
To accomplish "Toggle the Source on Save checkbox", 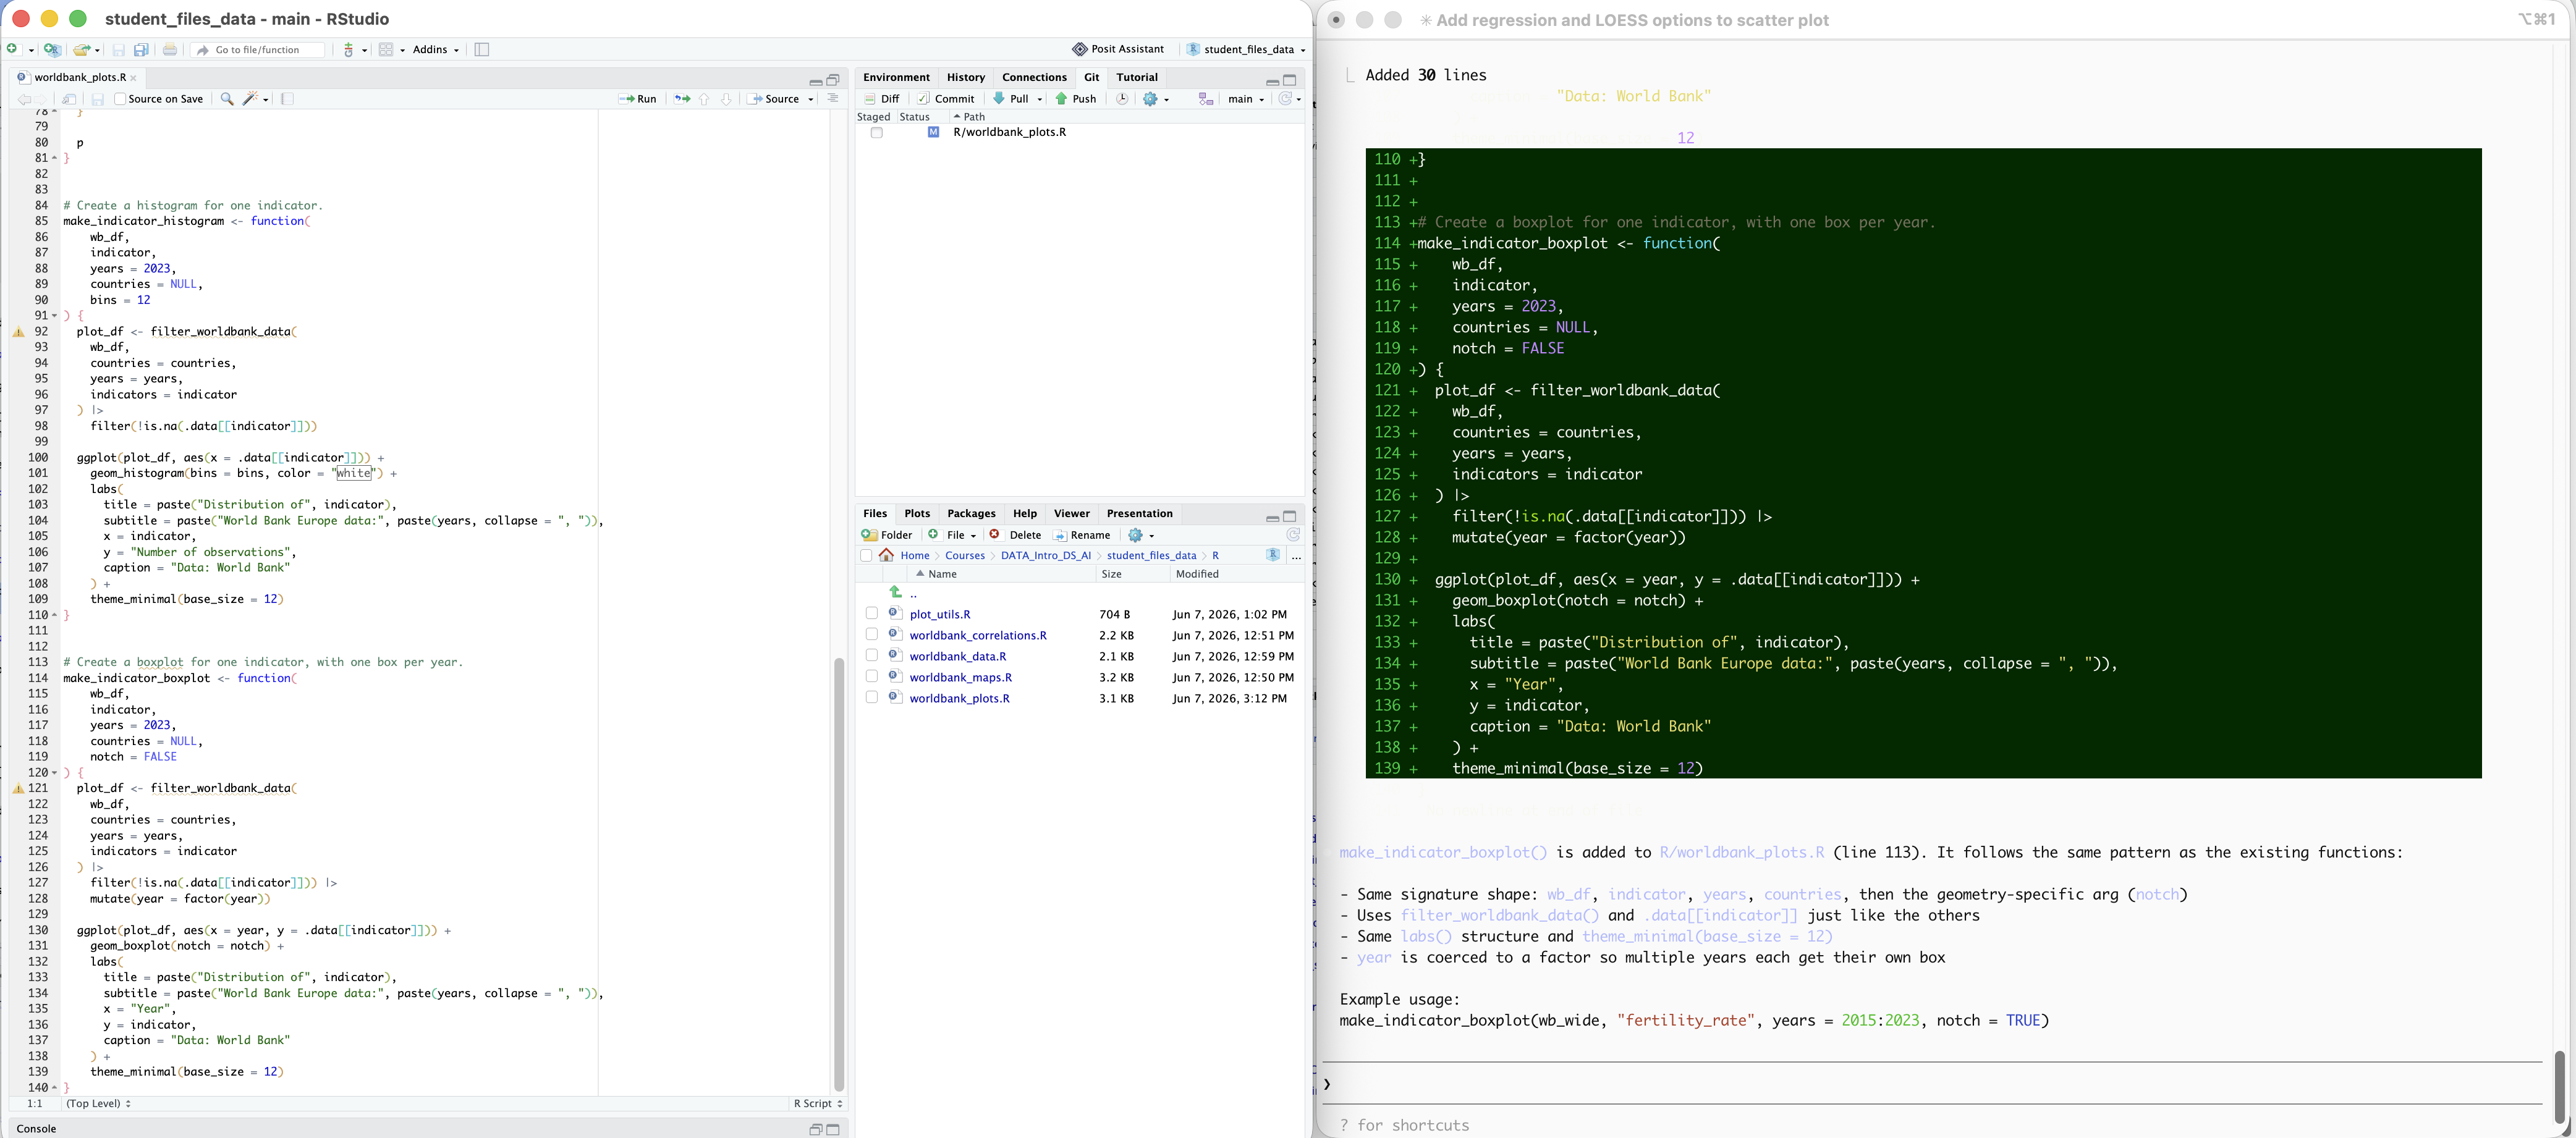I will tap(120, 99).
